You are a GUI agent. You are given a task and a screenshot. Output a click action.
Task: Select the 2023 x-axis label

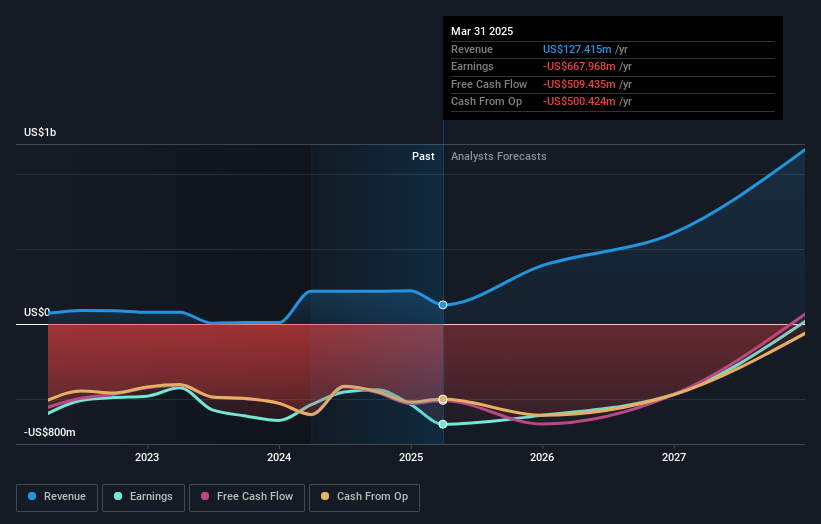click(147, 457)
